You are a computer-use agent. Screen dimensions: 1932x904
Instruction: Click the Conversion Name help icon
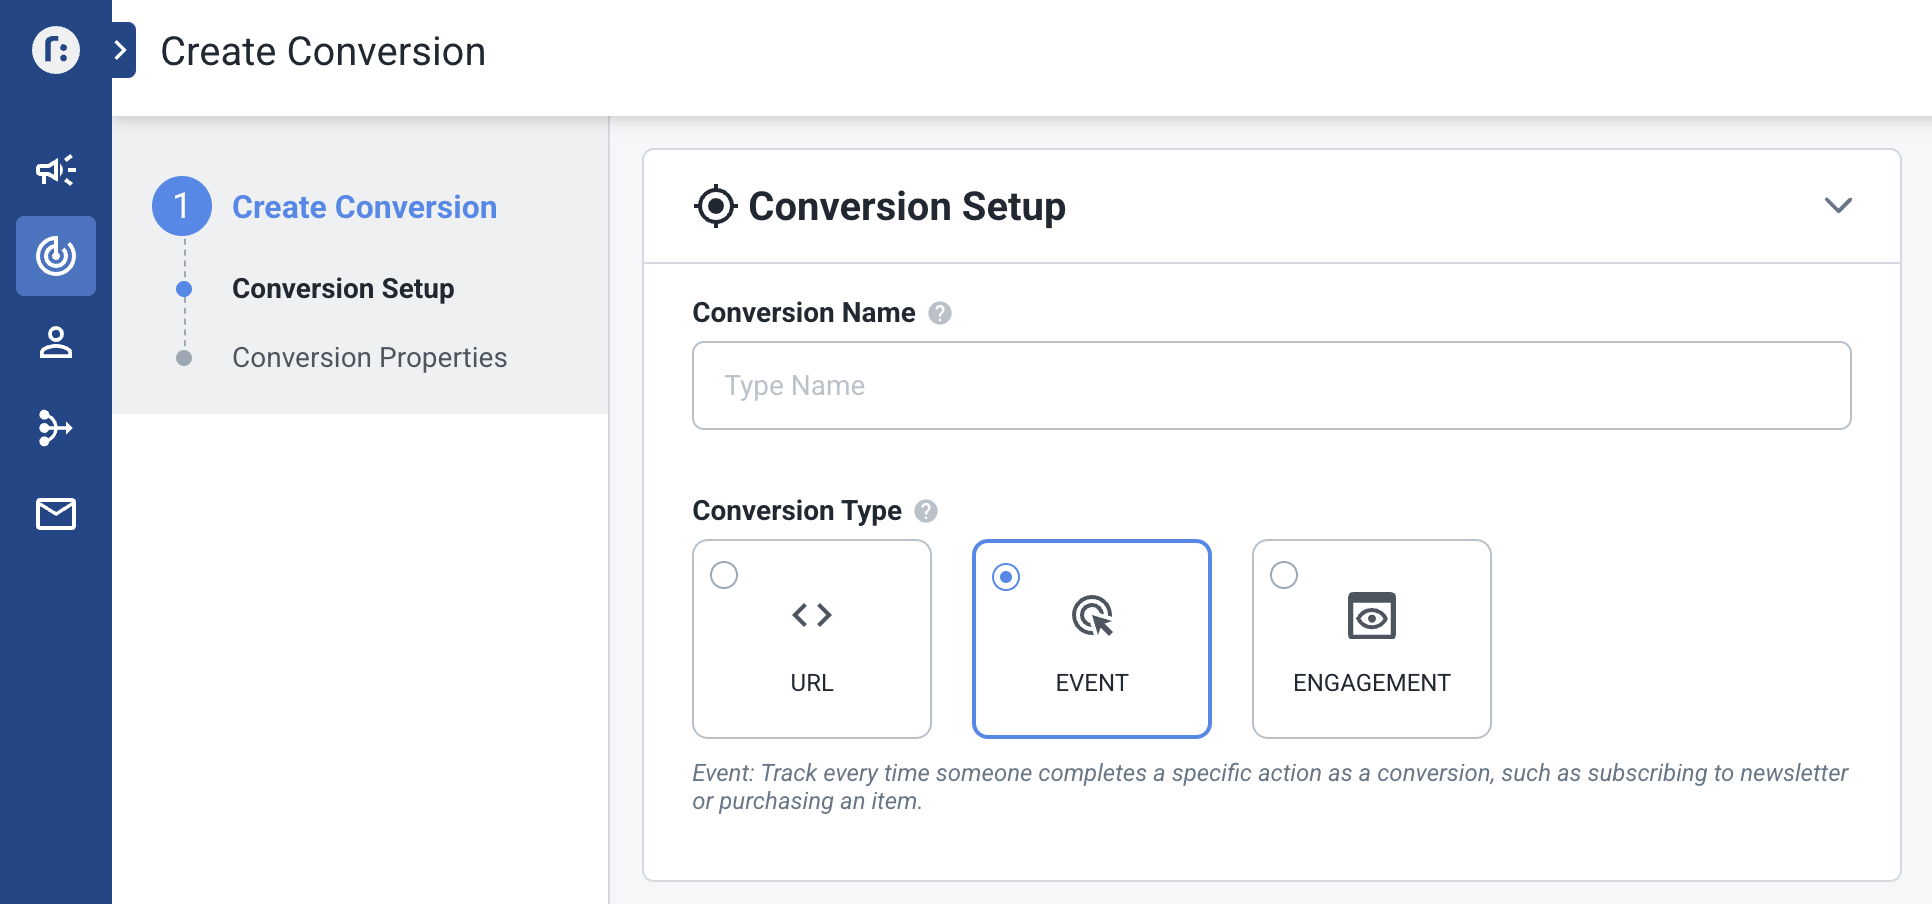939,313
